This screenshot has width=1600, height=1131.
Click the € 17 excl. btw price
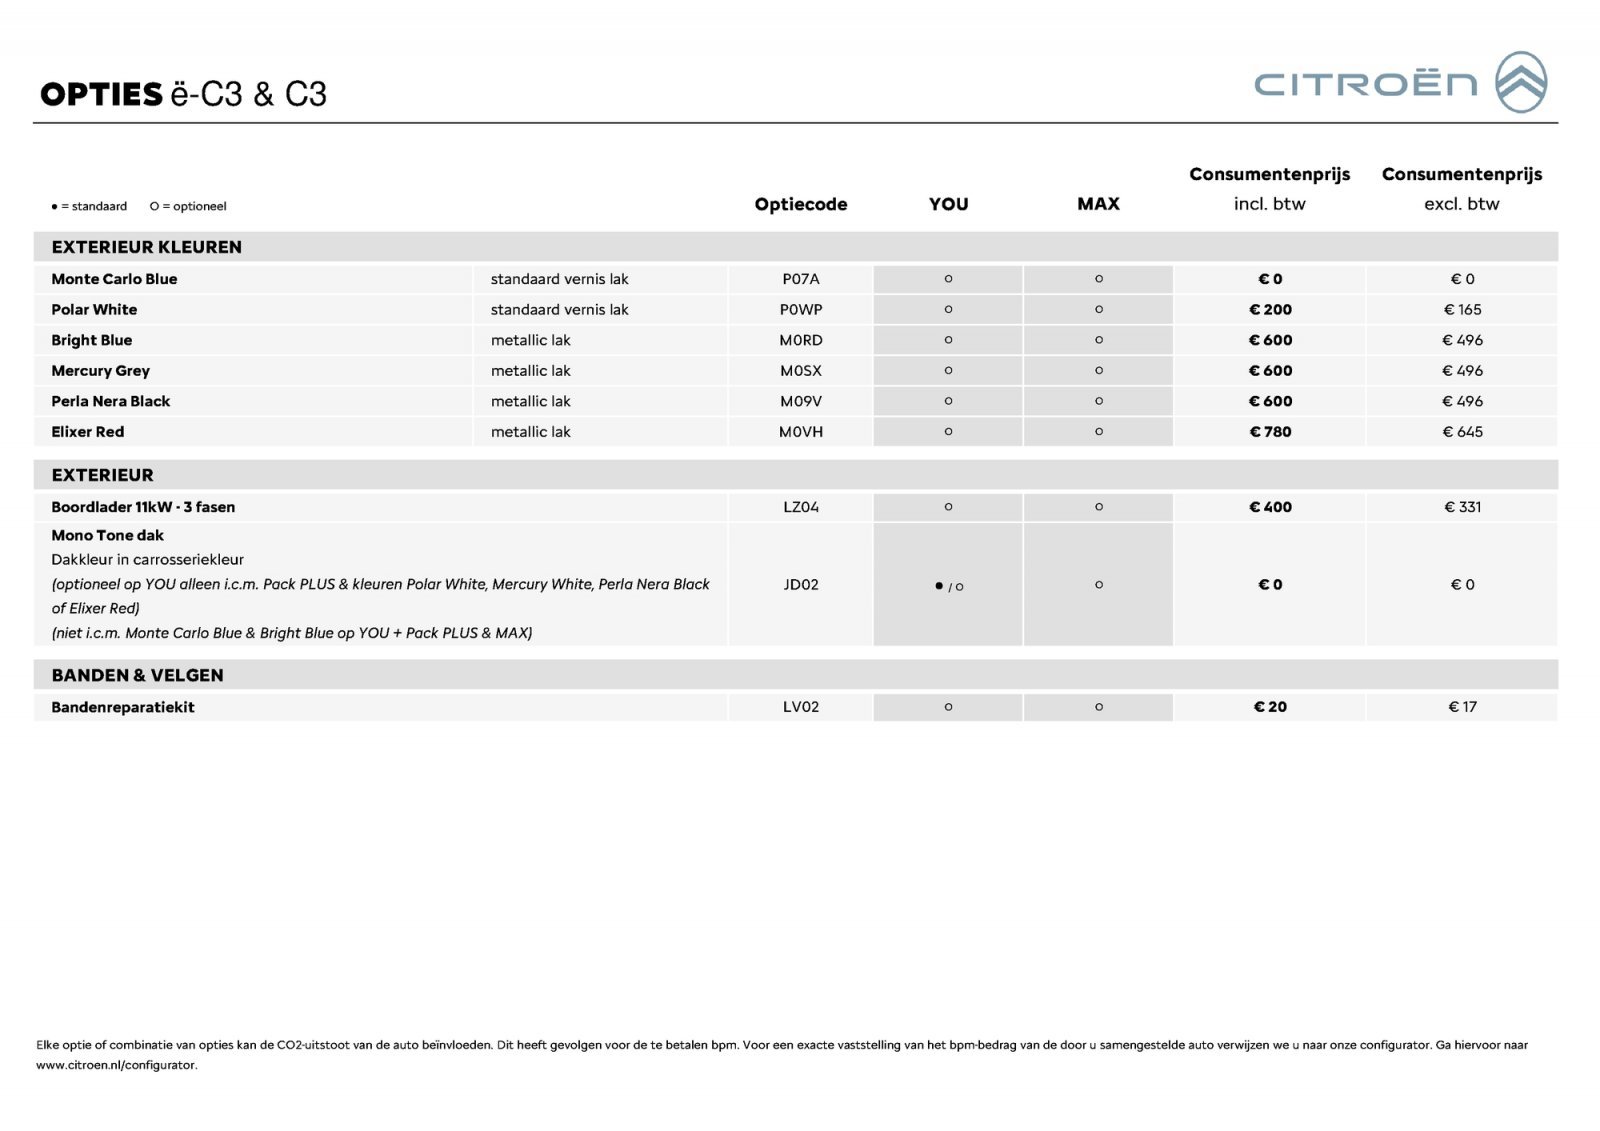click(x=1462, y=707)
